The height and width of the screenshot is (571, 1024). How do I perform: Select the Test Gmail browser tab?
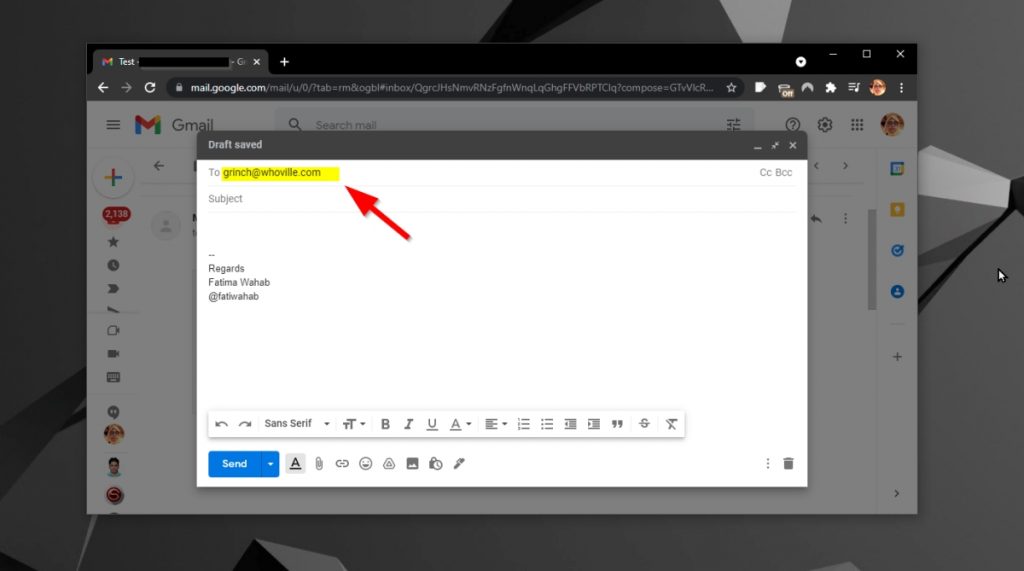pyautogui.click(x=180, y=62)
